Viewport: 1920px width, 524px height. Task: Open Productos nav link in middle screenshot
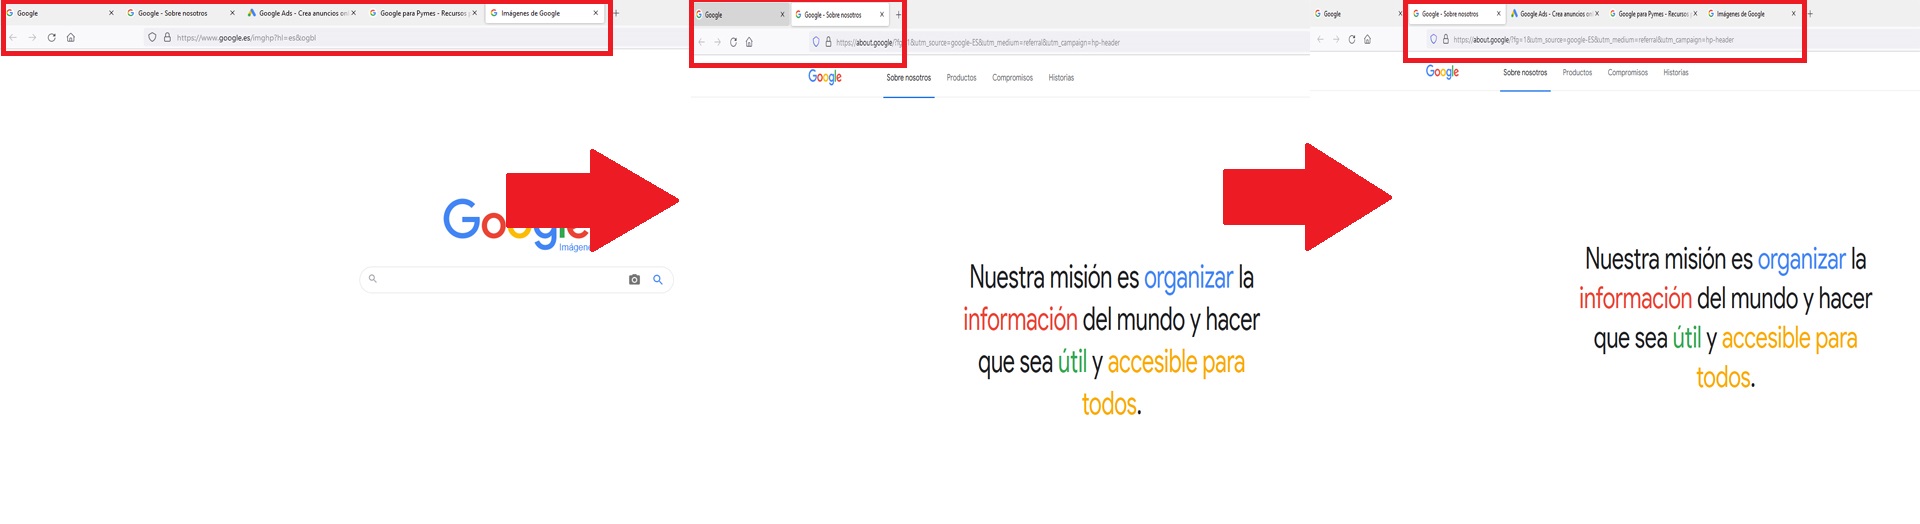tap(961, 78)
